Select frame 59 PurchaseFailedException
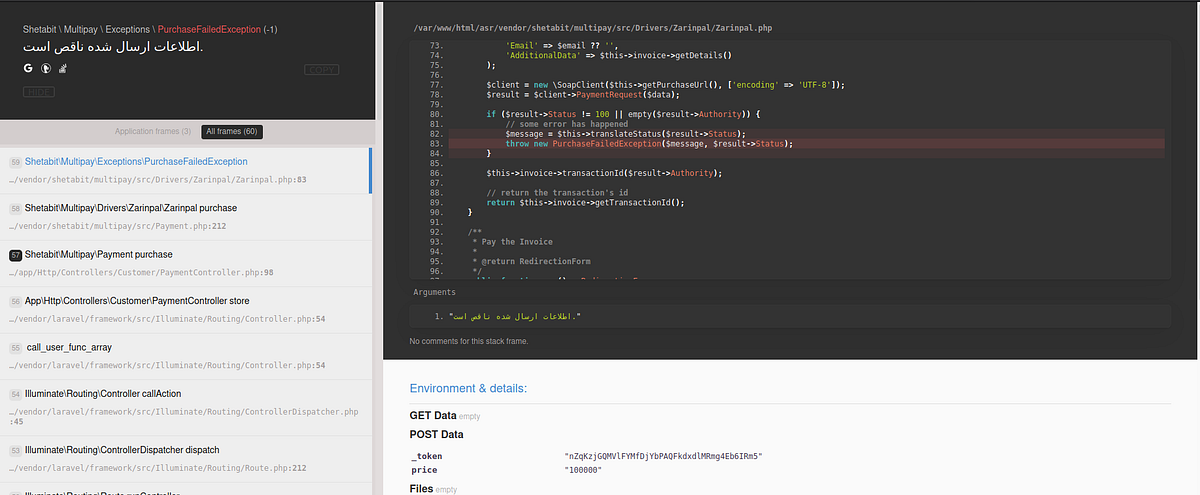Image resolution: width=1200 pixels, height=495 pixels. 185,170
